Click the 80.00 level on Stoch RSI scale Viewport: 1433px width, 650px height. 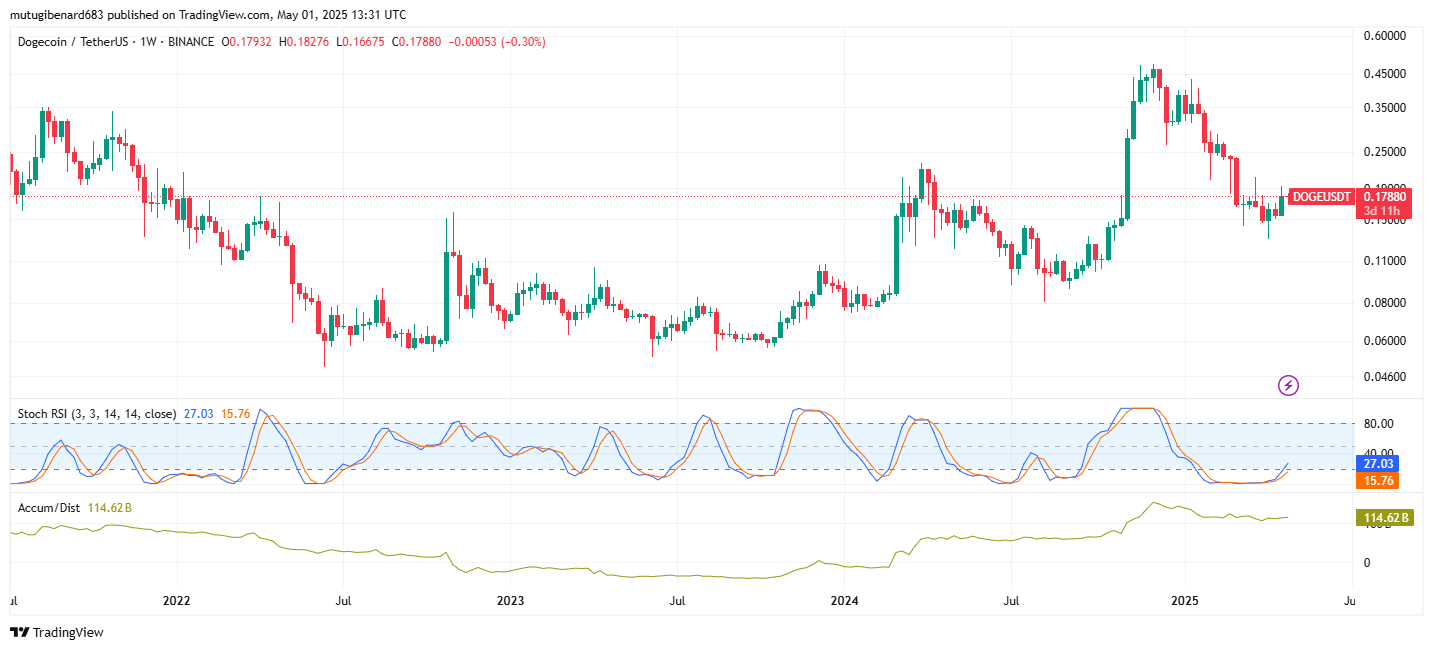click(1380, 424)
